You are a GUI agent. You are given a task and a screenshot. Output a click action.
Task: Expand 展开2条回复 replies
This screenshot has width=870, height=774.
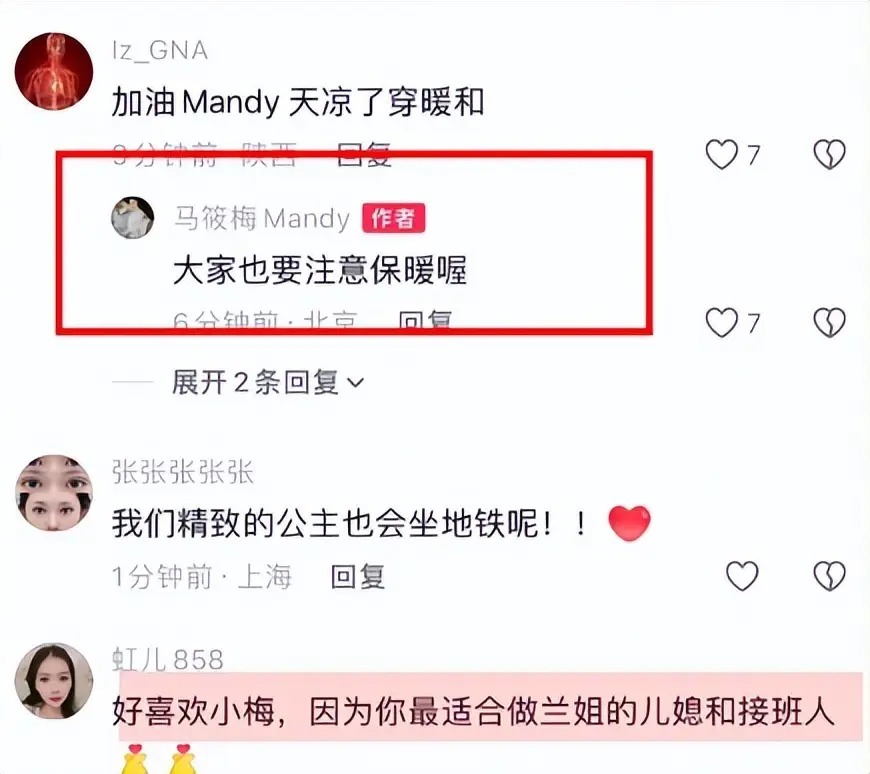[267, 382]
